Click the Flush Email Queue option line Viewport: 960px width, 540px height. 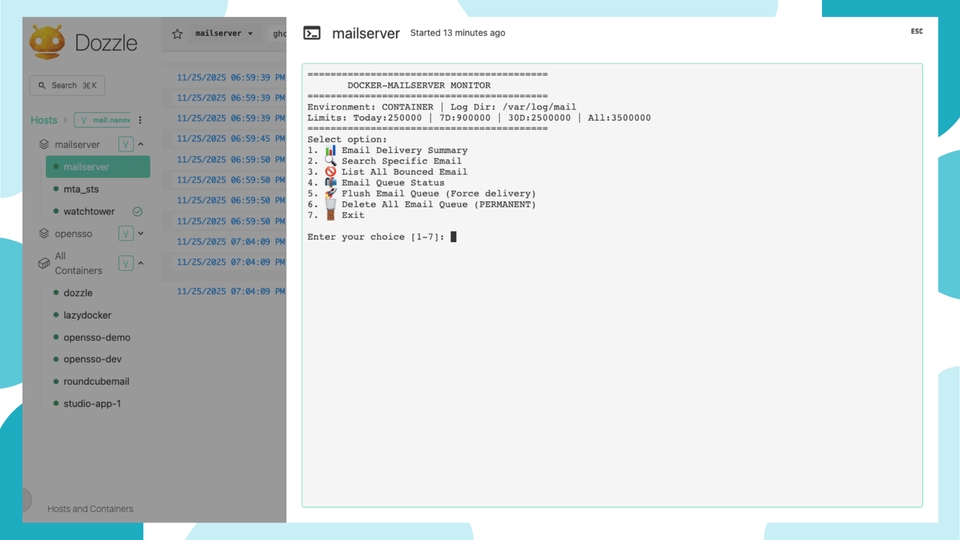coord(422,193)
